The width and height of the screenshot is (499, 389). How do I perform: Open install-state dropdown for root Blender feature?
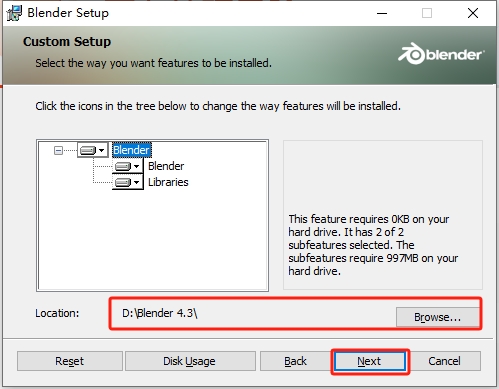[93, 150]
